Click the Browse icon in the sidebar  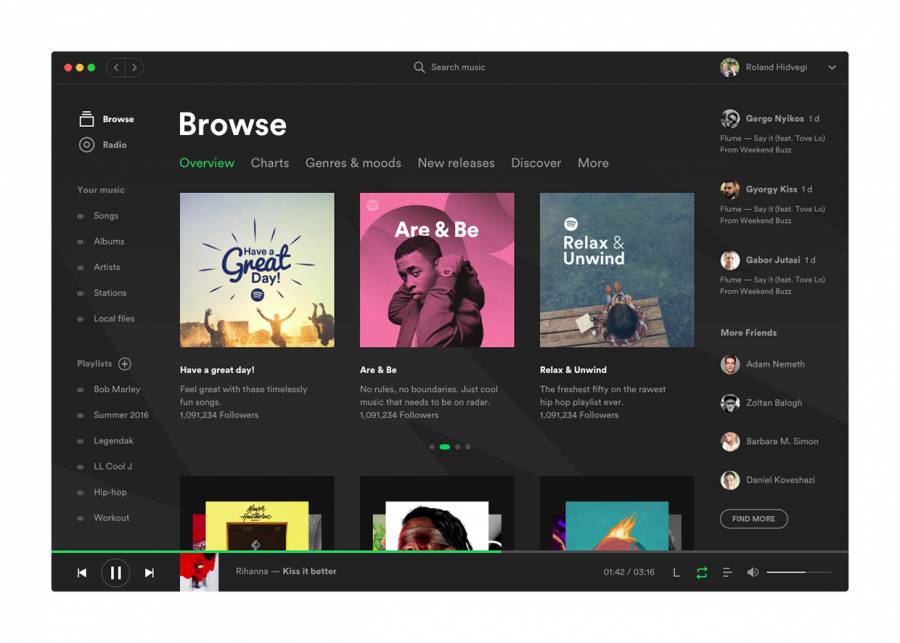pos(87,119)
